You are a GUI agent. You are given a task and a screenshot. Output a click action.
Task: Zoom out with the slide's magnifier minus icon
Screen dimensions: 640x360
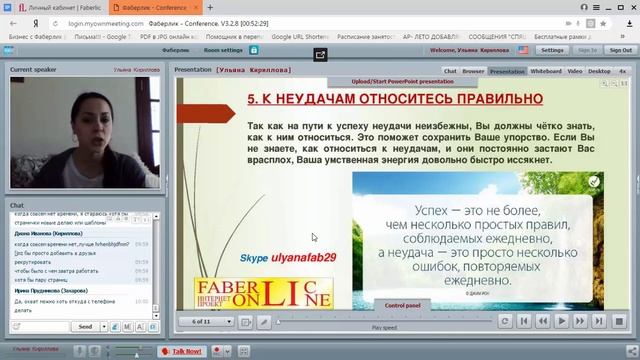[614, 83]
